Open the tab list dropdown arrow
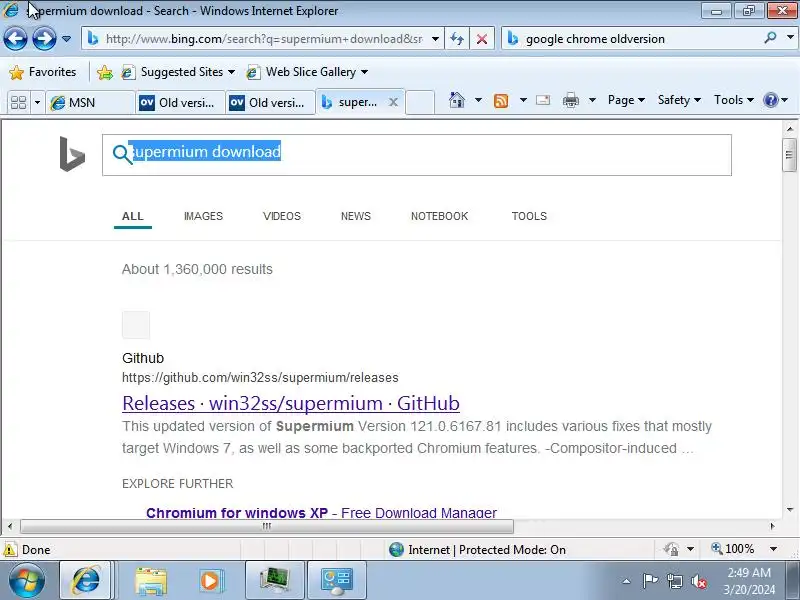800x600 pixels. (x=37, y=103)
